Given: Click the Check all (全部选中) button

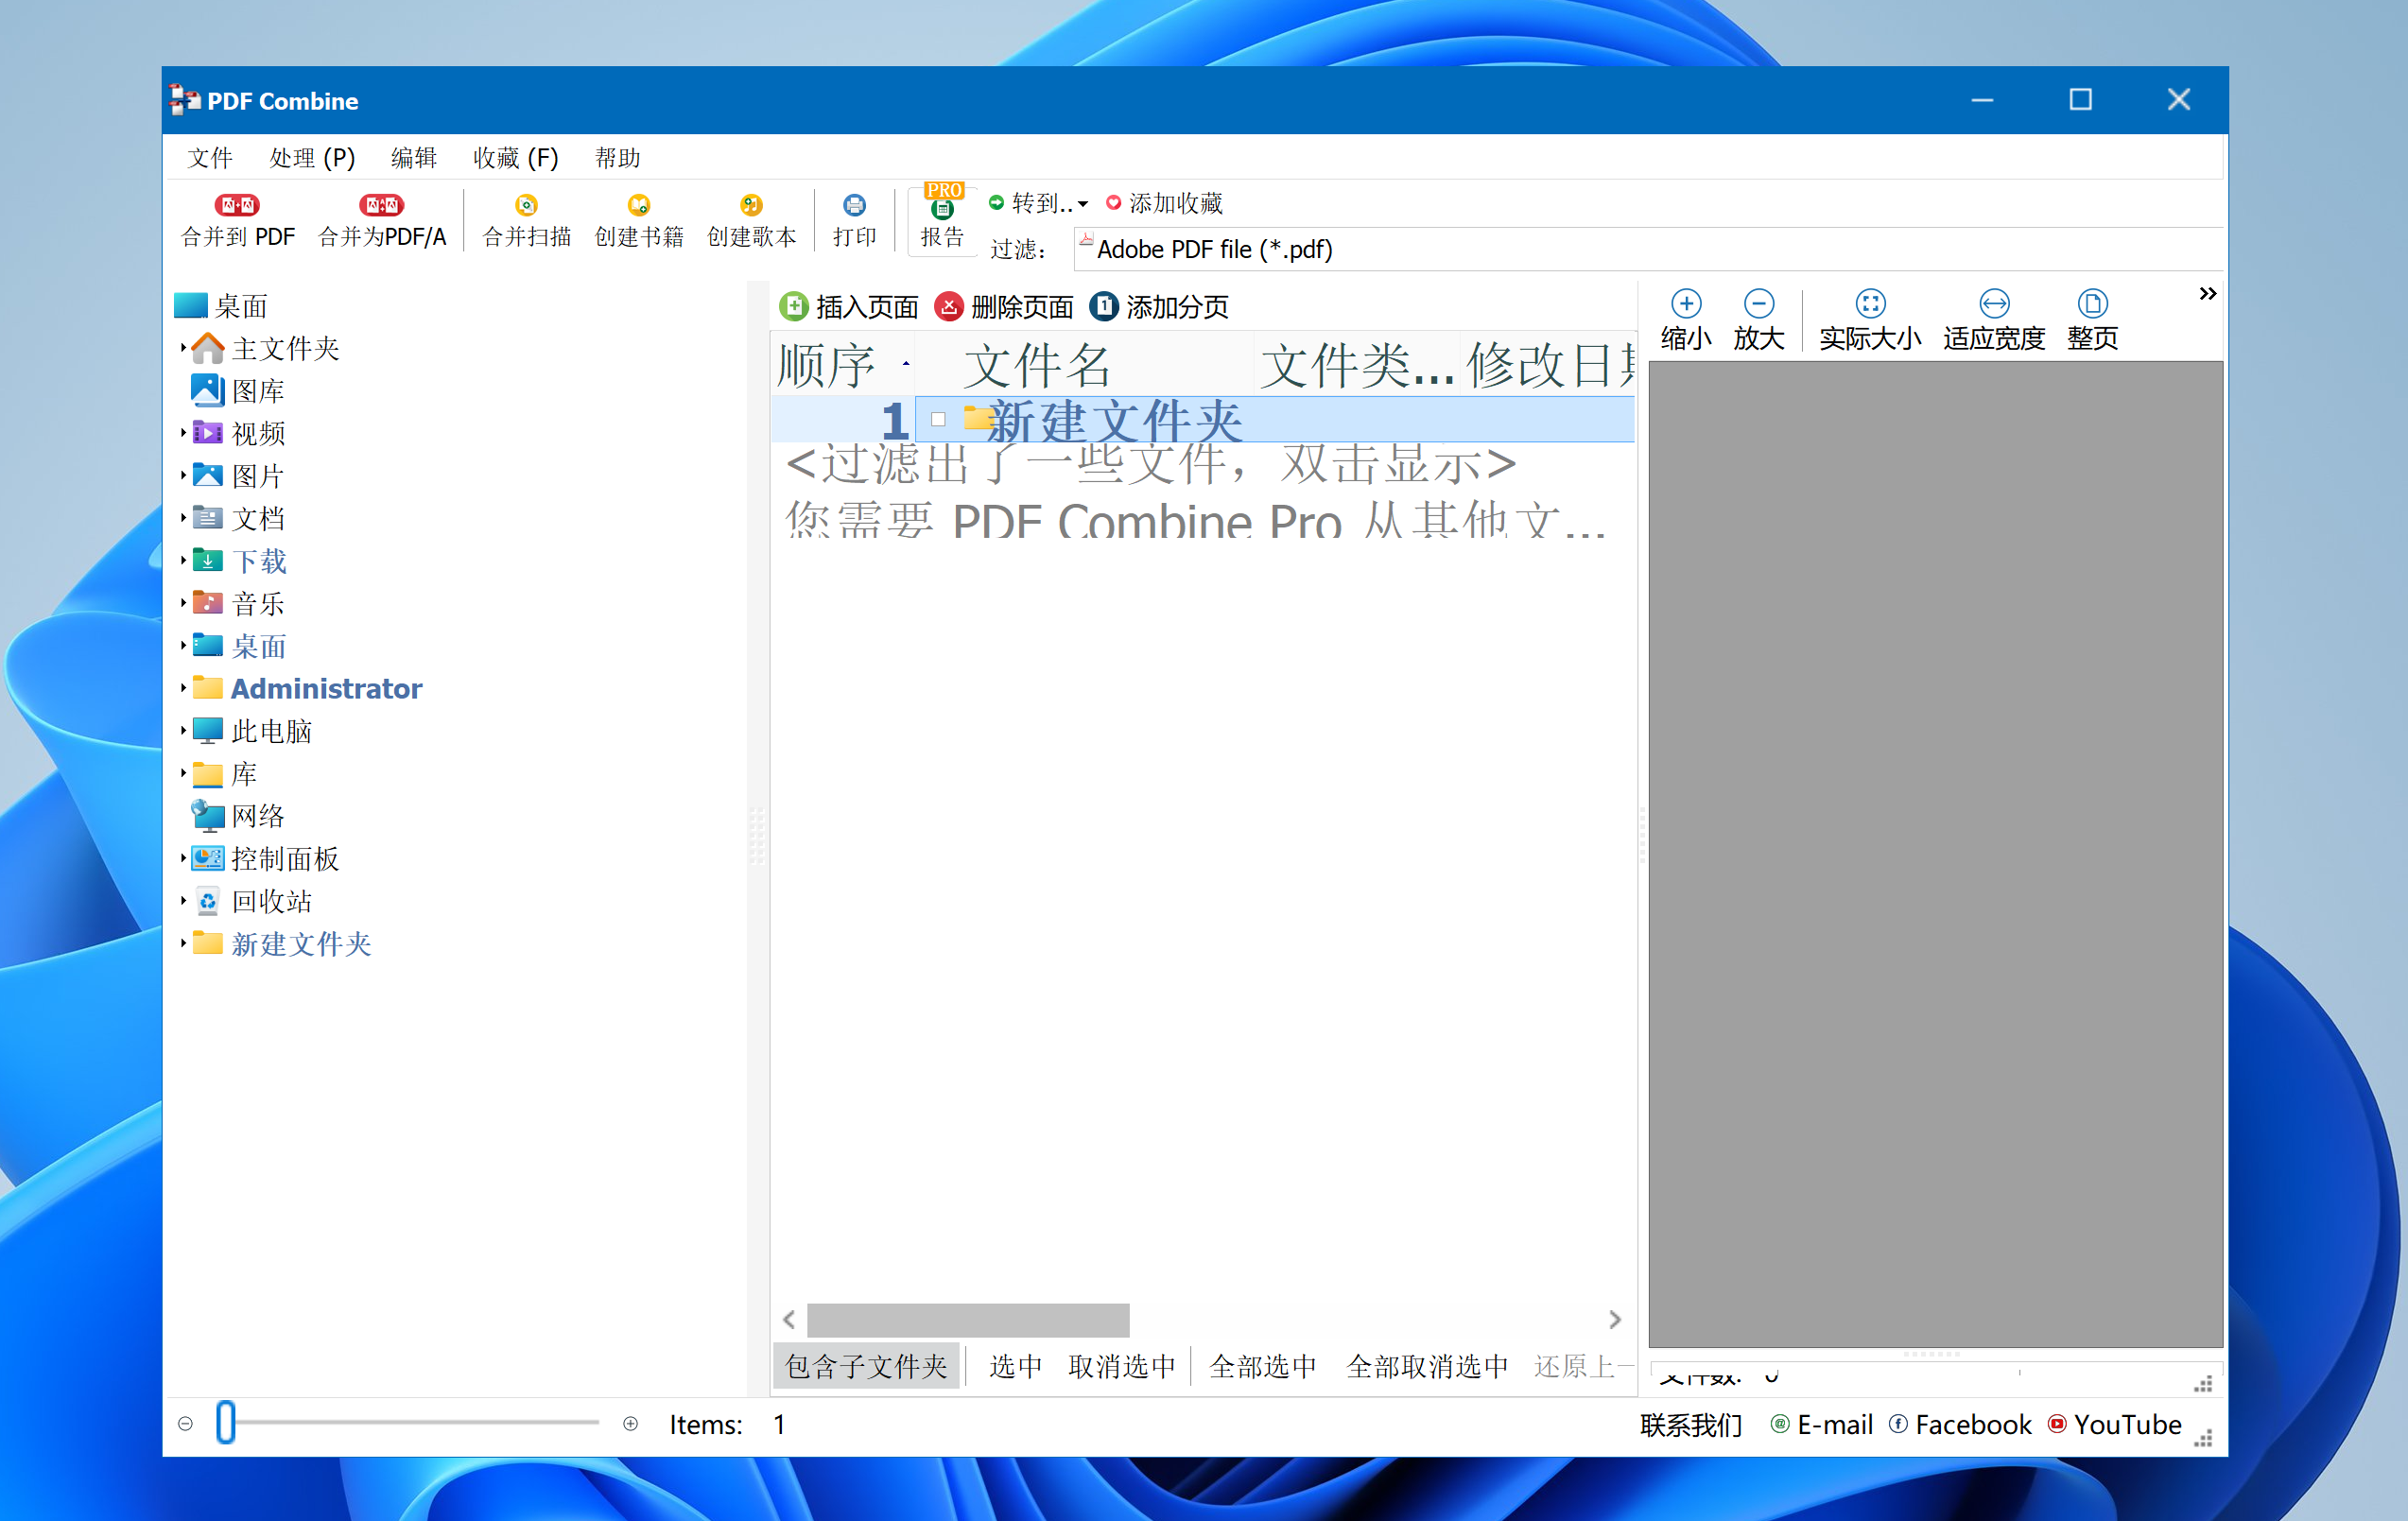Looking at the screenshot, I should click(1263, 1366).
